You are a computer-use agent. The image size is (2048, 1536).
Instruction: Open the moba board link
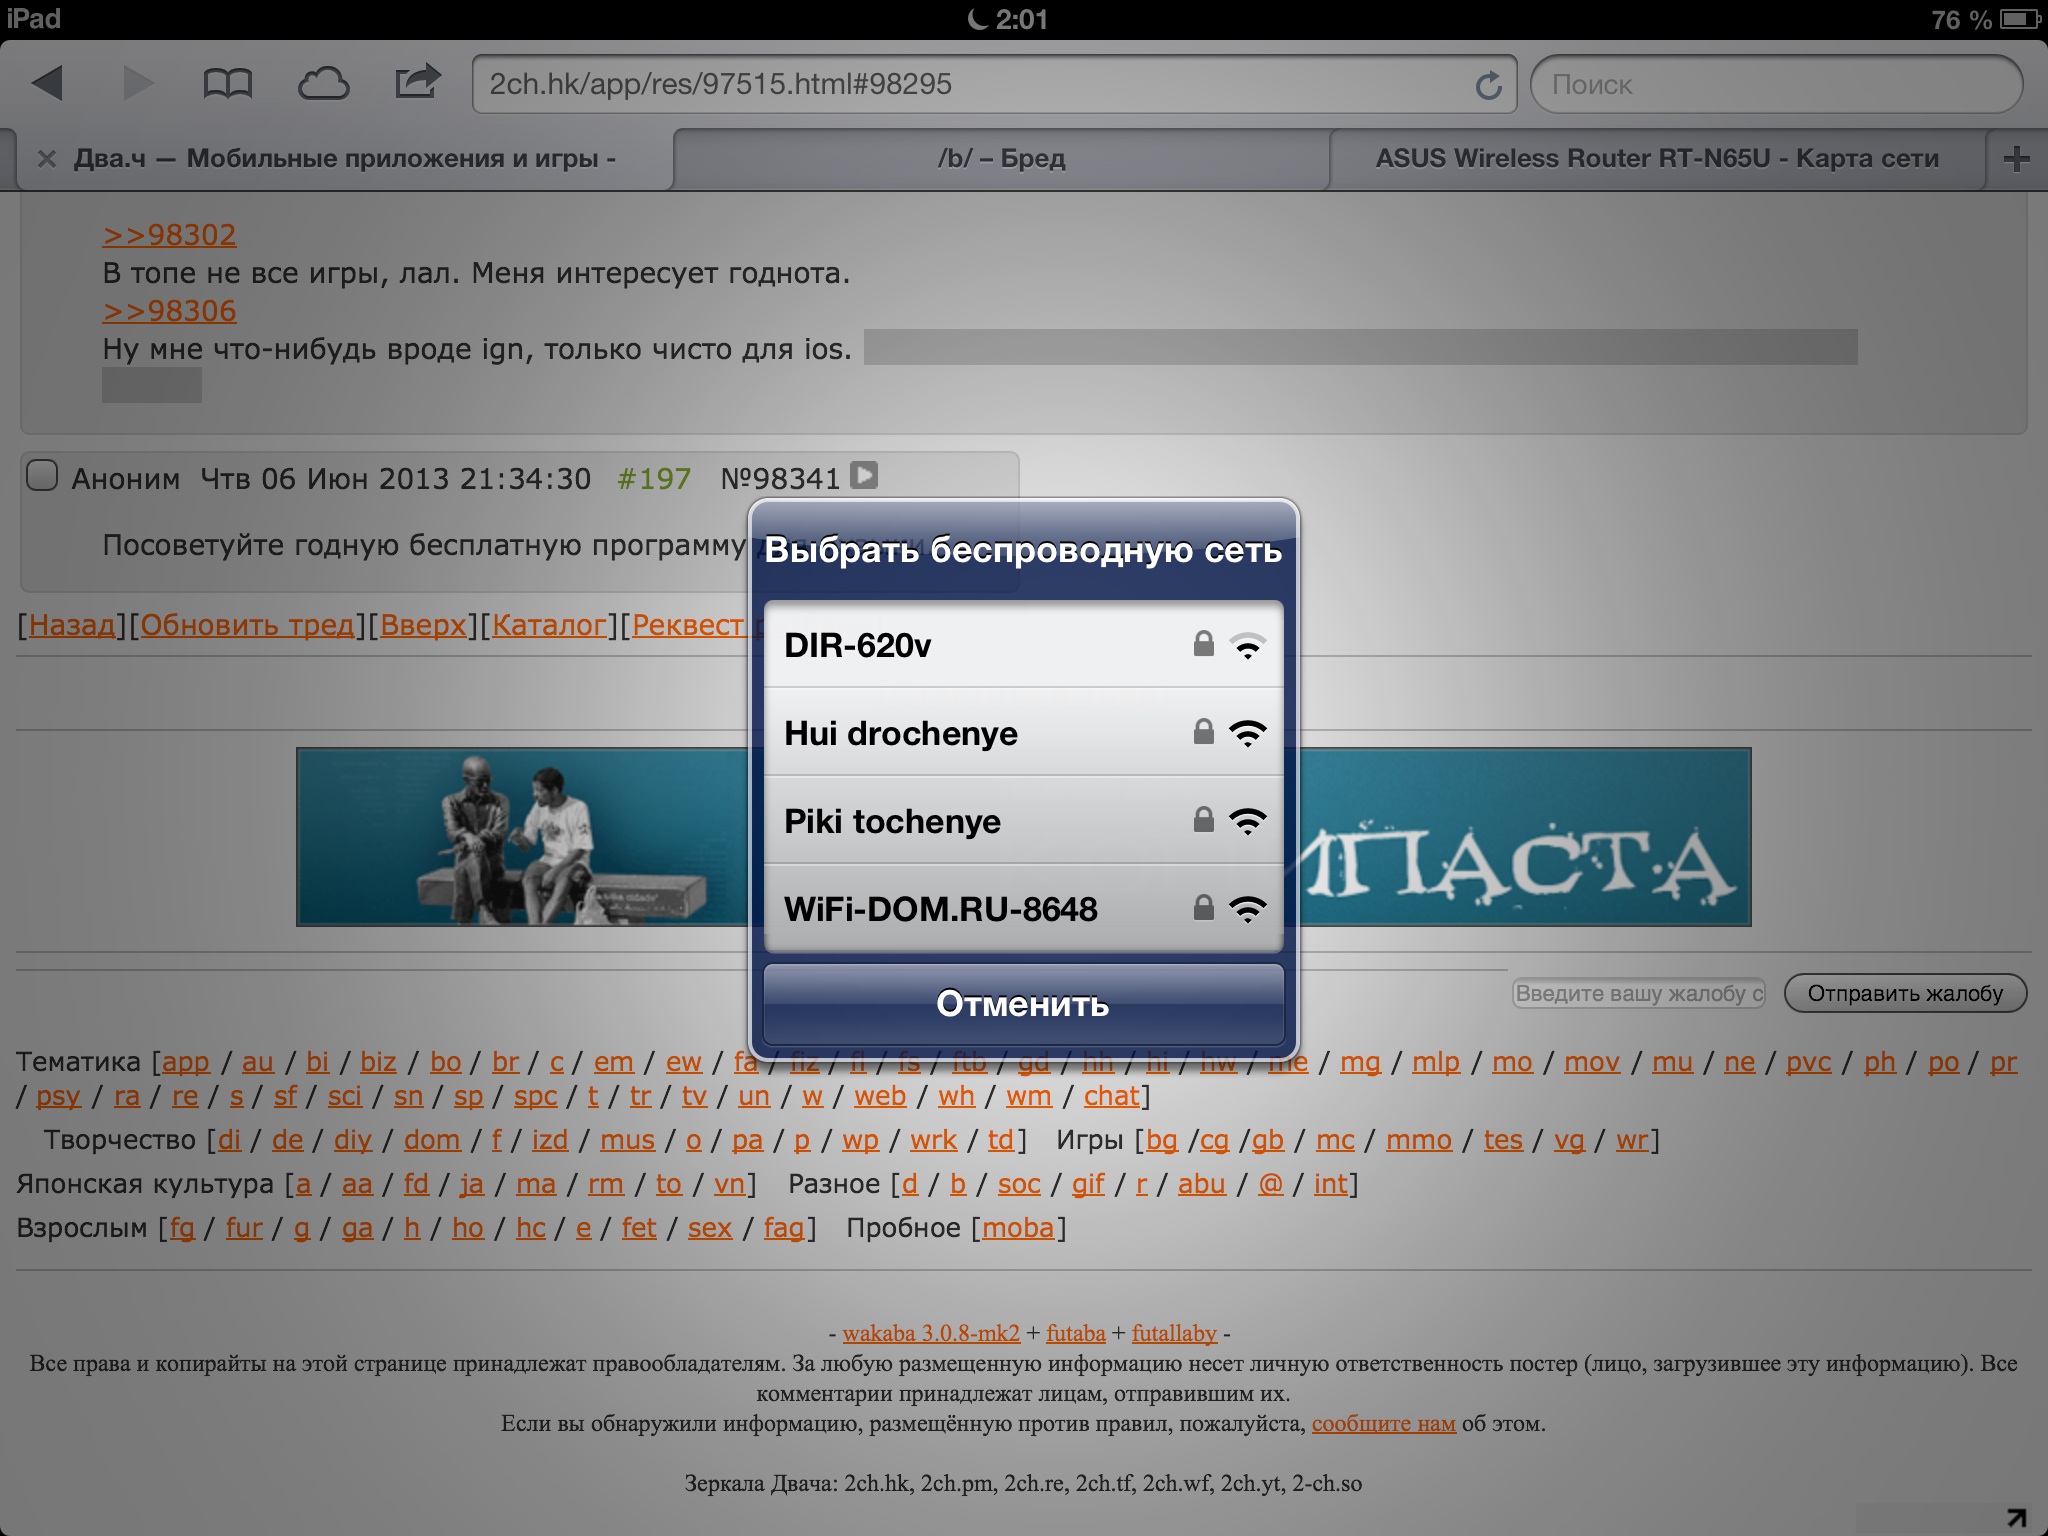(x=1018, y=1228)
